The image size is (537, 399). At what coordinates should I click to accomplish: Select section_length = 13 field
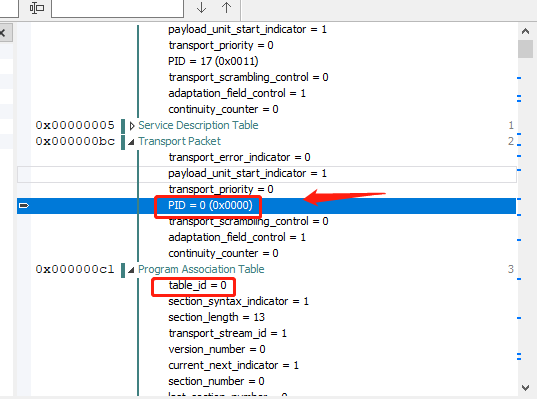point(216,317)
